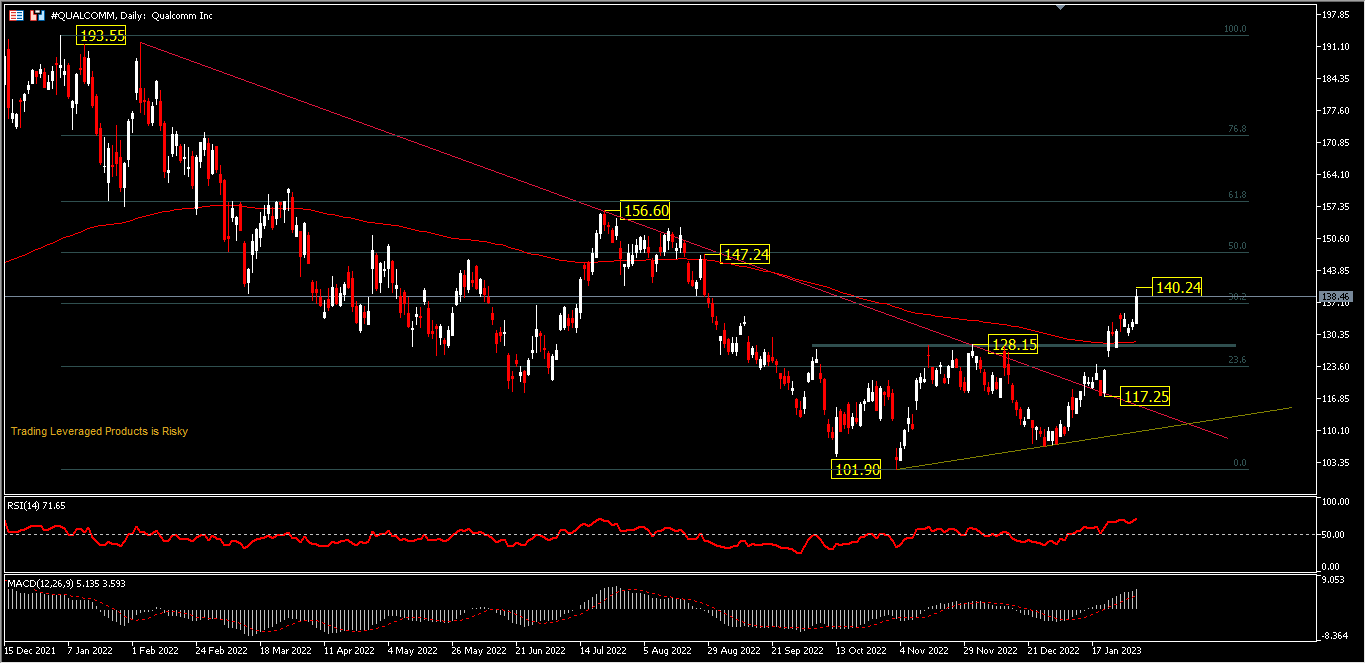
Task: Select the Fibonacci 50.0 level label
Action: [x=1236, y=245]
